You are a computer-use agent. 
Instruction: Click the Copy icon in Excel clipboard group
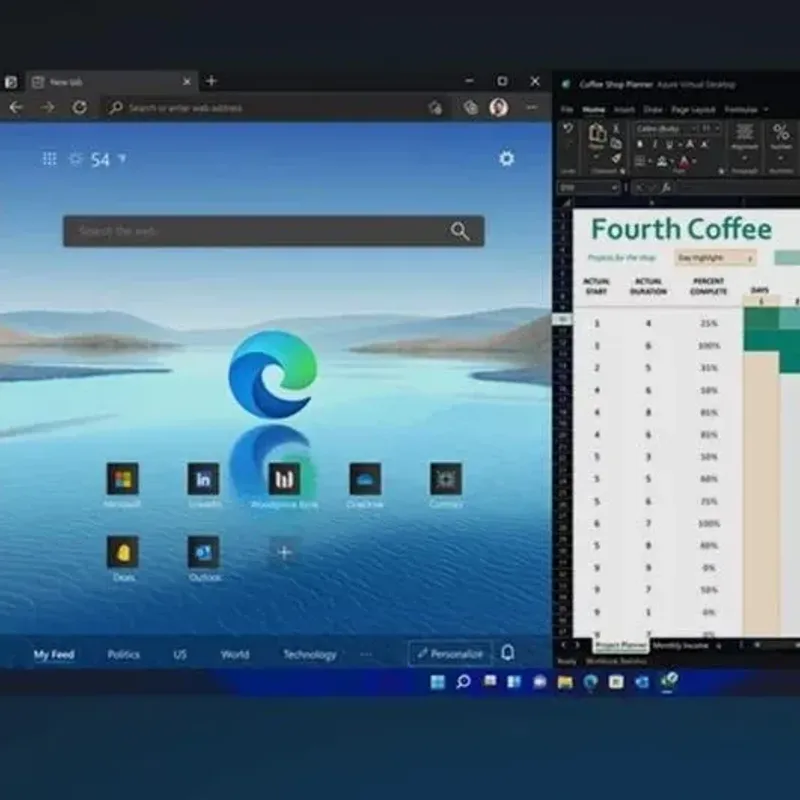tap(616, 144)
